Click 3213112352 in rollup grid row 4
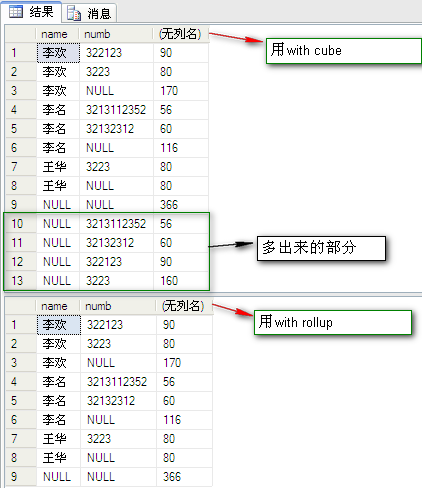 [x=118, y=382]
